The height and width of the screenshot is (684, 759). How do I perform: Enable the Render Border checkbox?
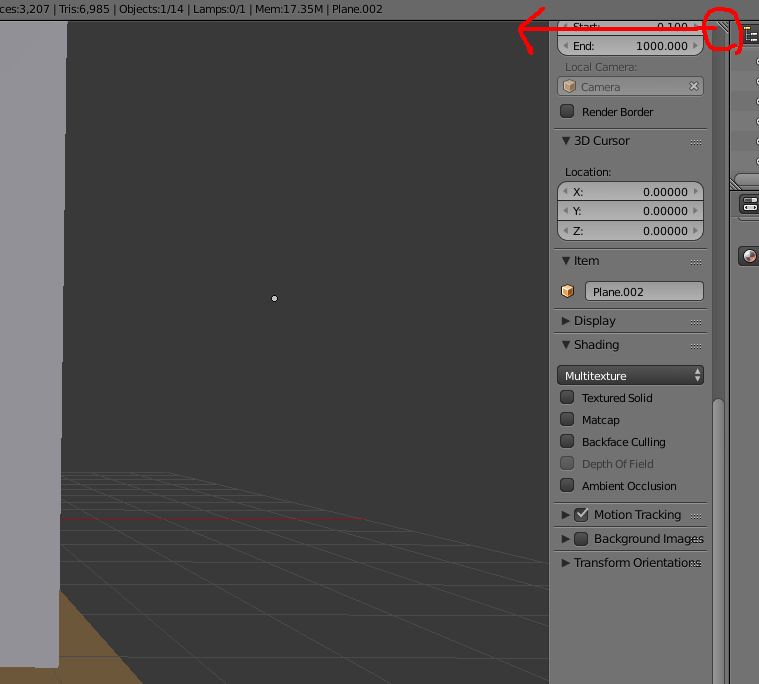[567, 111]
